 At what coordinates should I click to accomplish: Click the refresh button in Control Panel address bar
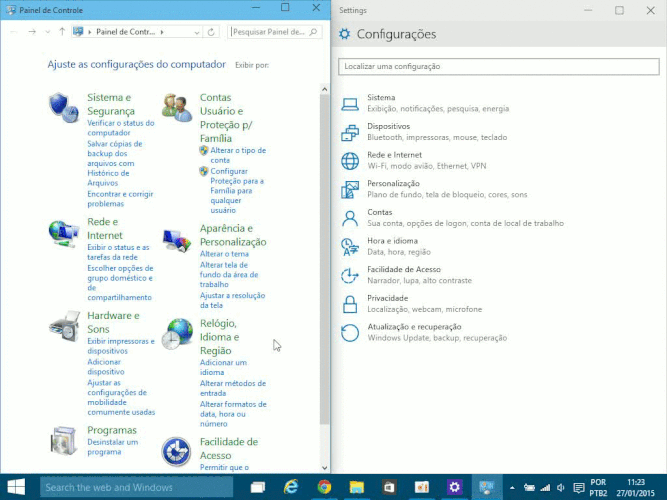211,32
